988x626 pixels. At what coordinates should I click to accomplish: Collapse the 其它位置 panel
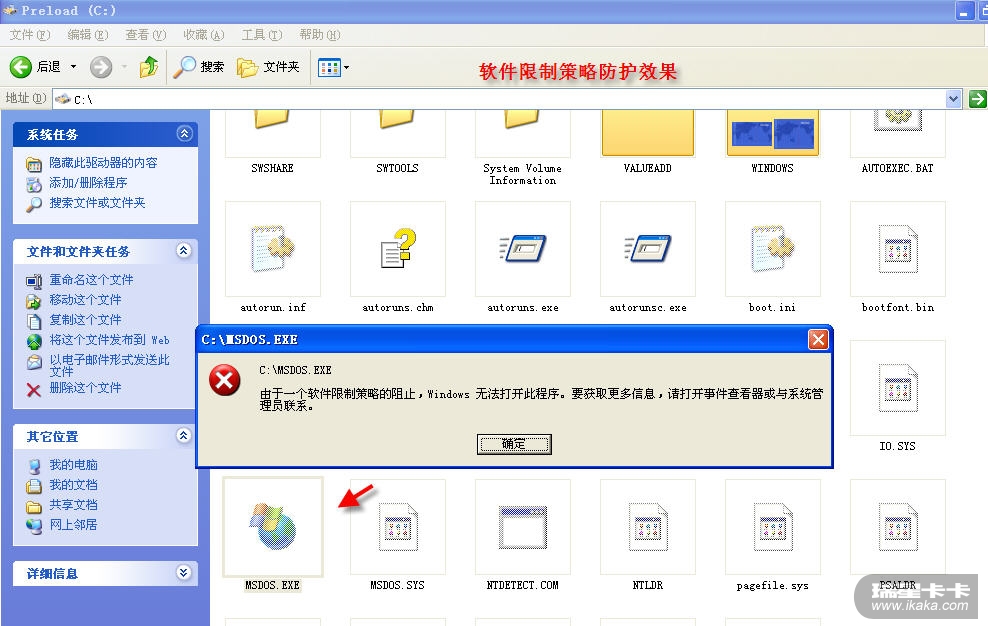tap(183, 436)
